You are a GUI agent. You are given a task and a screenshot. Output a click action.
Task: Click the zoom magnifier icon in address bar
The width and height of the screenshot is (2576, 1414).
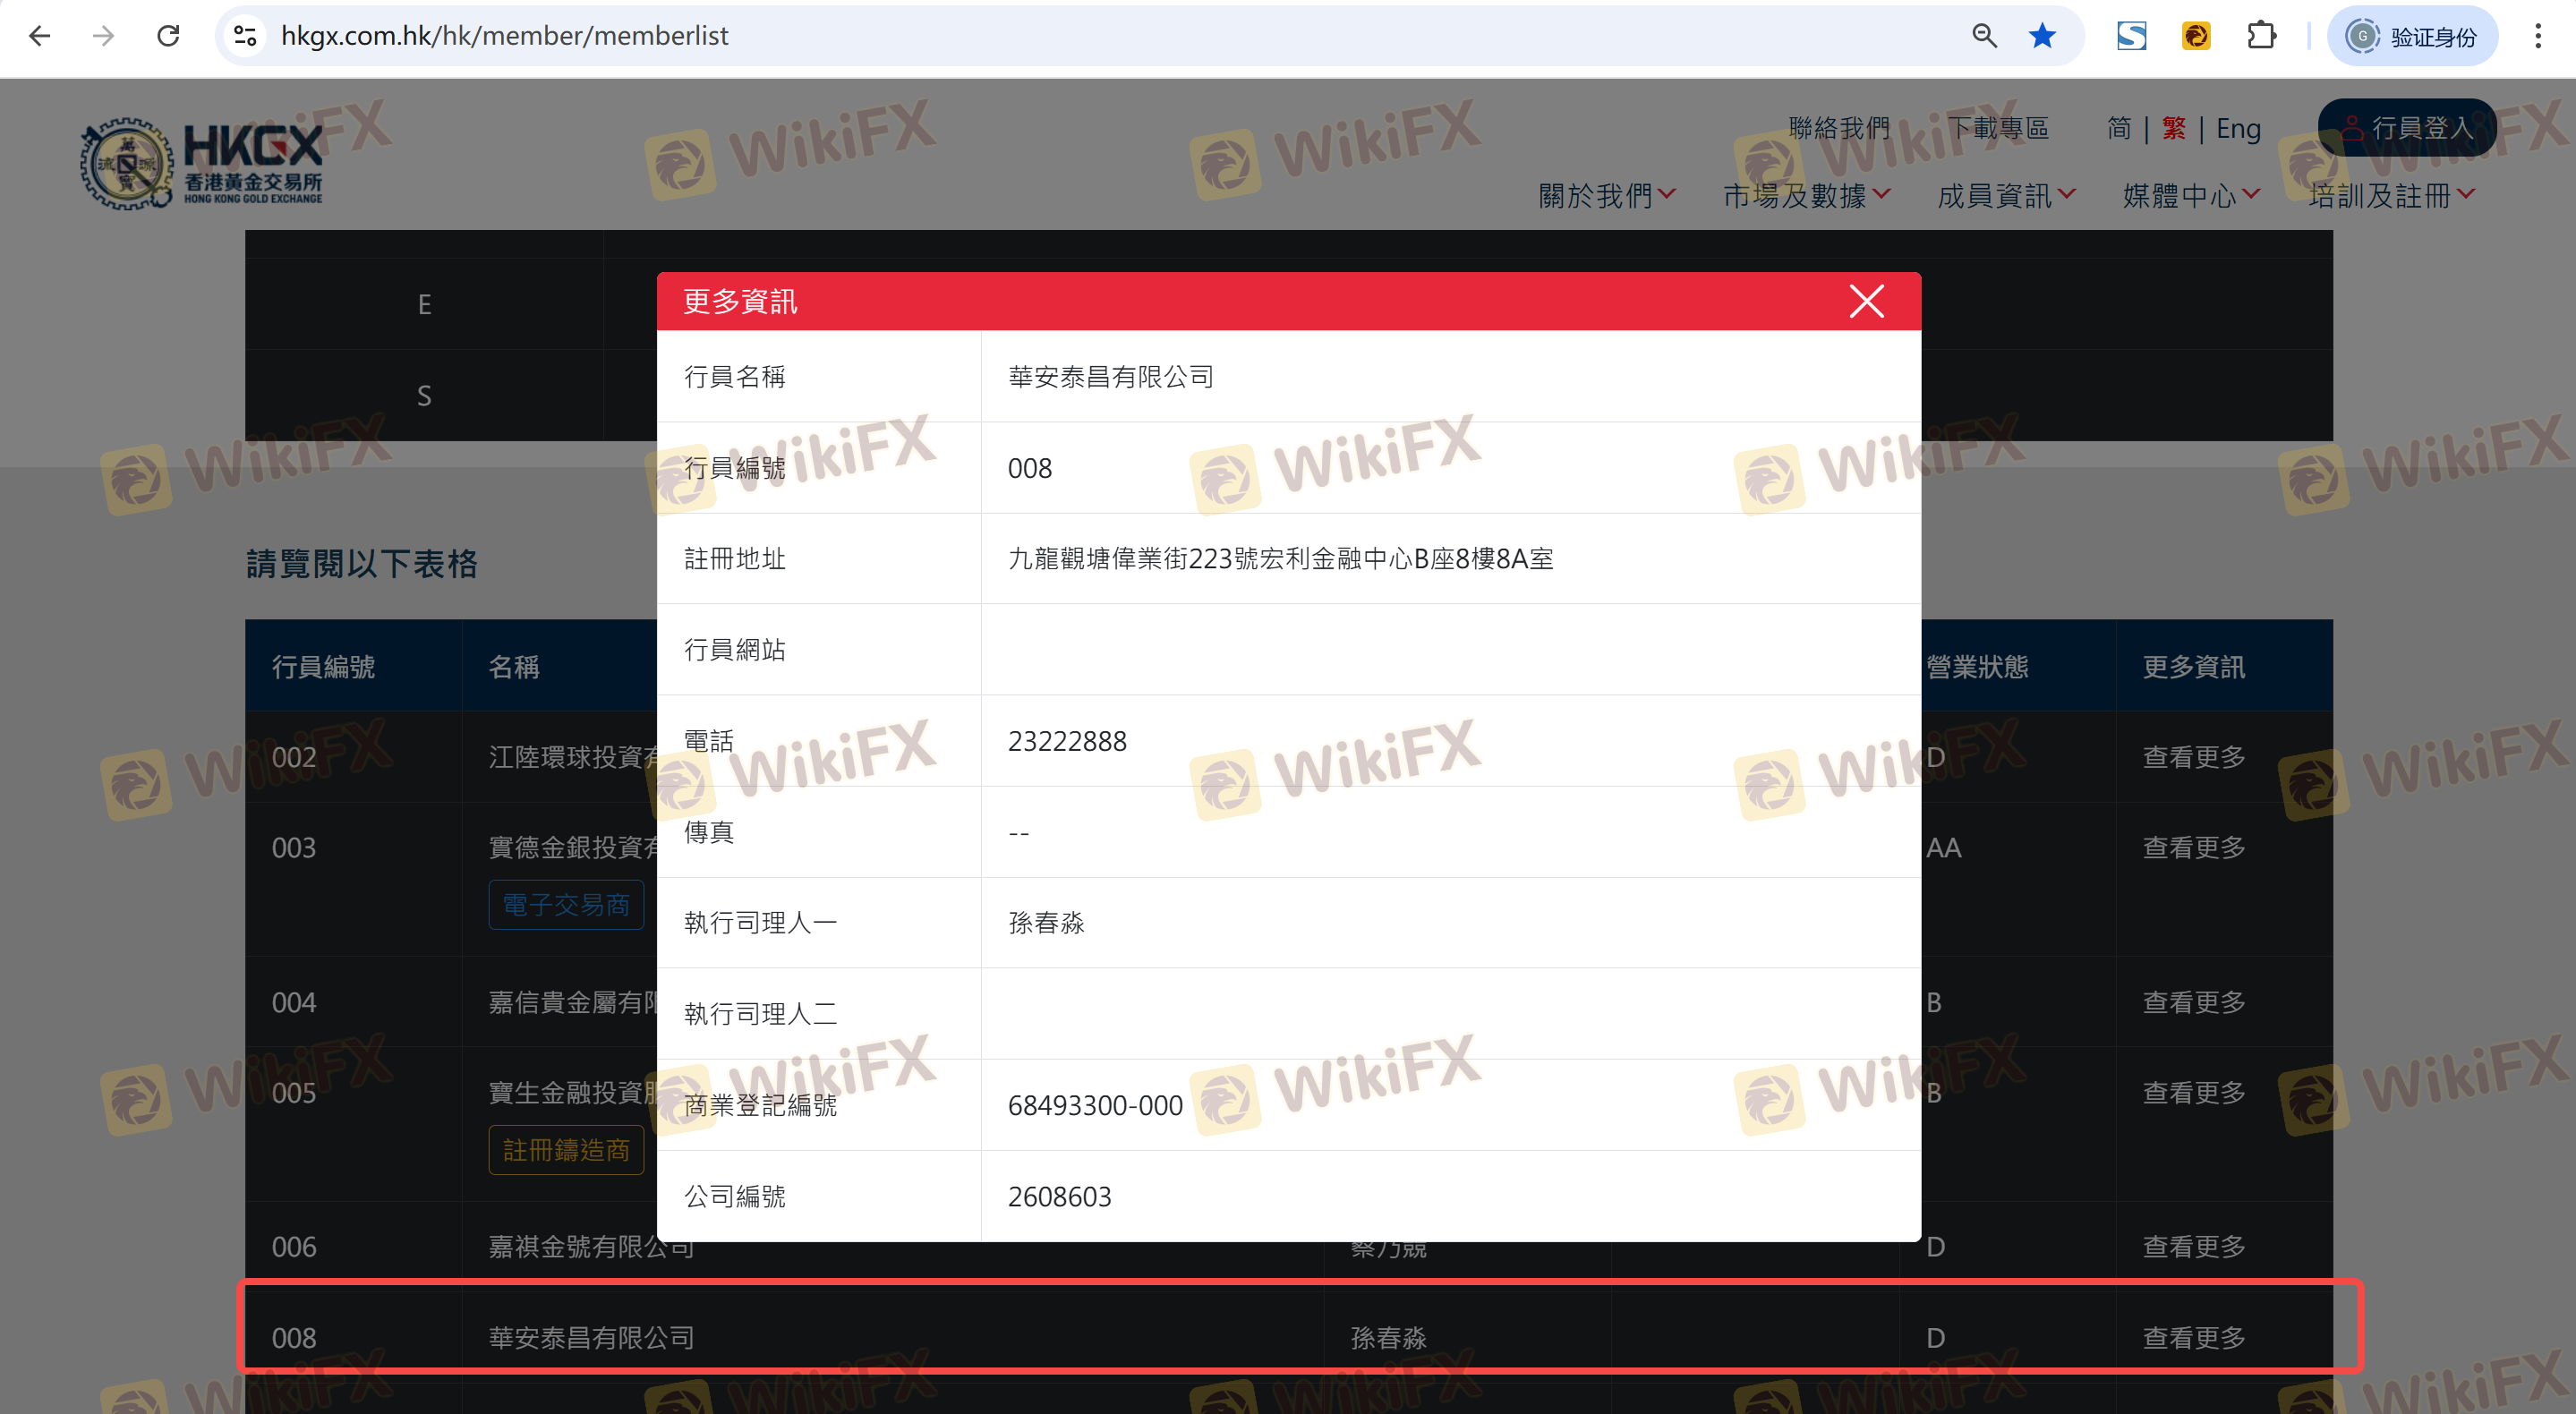tap(1984, 36)
